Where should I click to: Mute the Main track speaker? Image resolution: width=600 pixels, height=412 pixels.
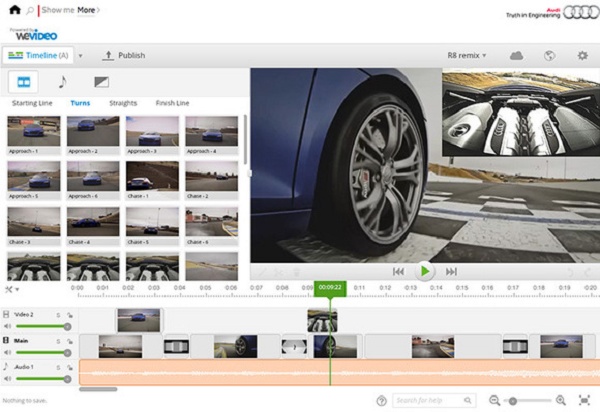[7, 352]
